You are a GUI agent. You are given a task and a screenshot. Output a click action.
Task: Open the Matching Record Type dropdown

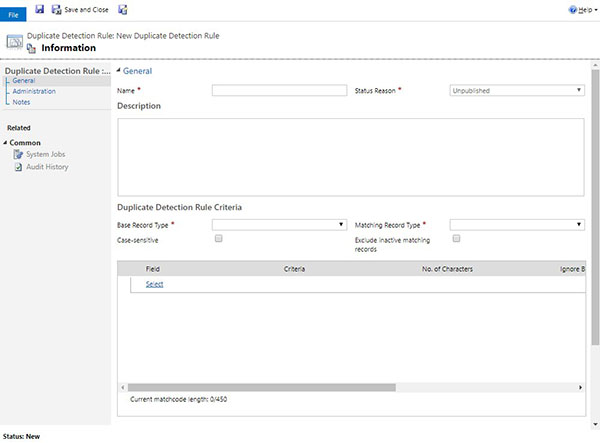[516, 225]
